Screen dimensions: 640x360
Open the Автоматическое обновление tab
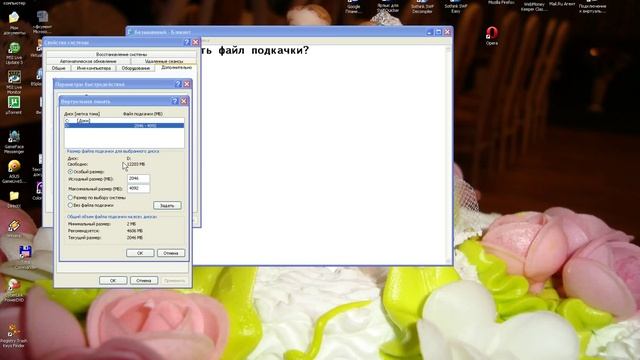(x=88, y=61)
